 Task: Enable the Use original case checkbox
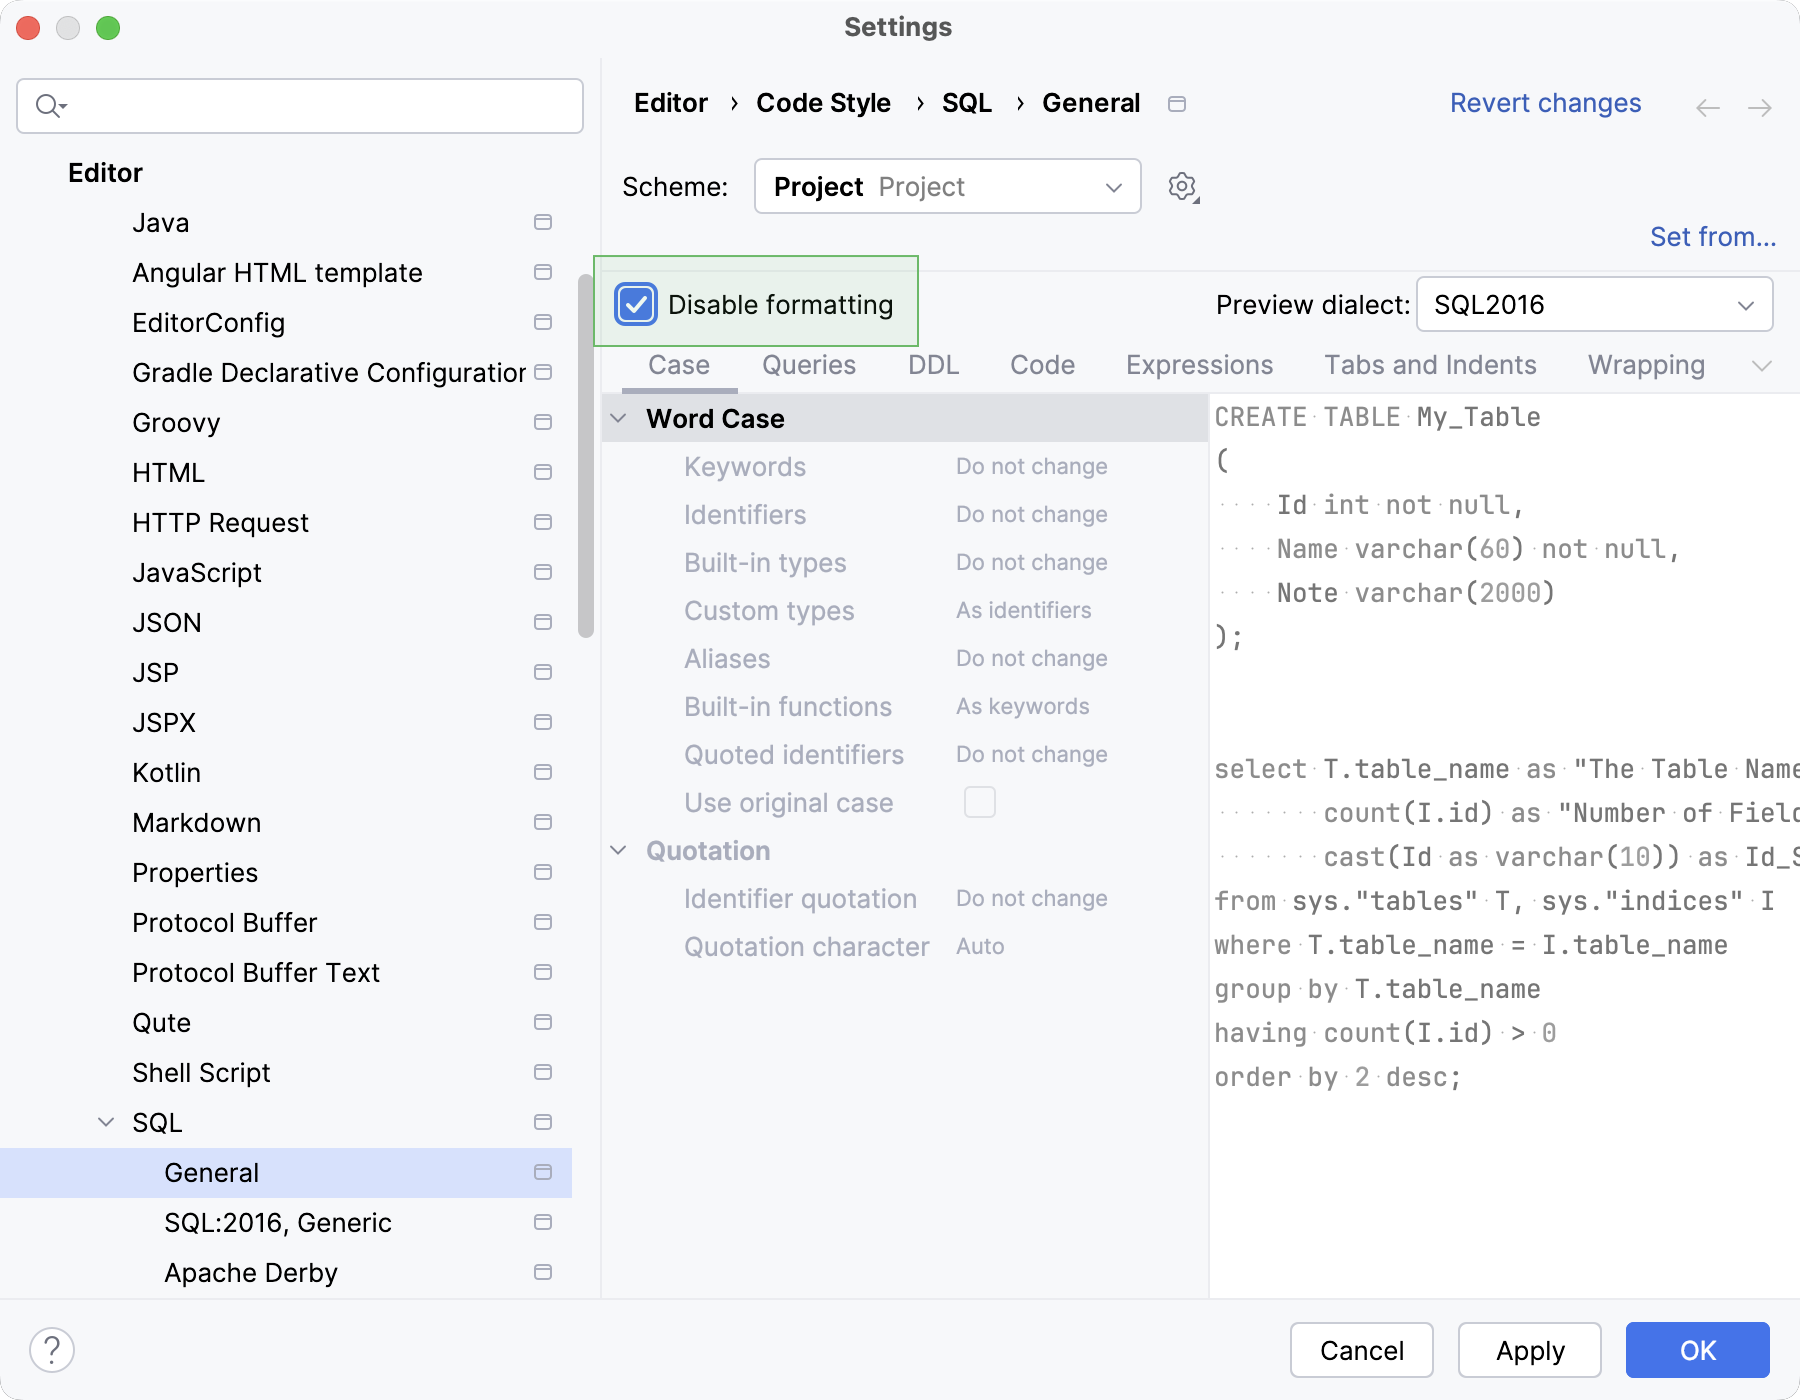click(980, 801)
